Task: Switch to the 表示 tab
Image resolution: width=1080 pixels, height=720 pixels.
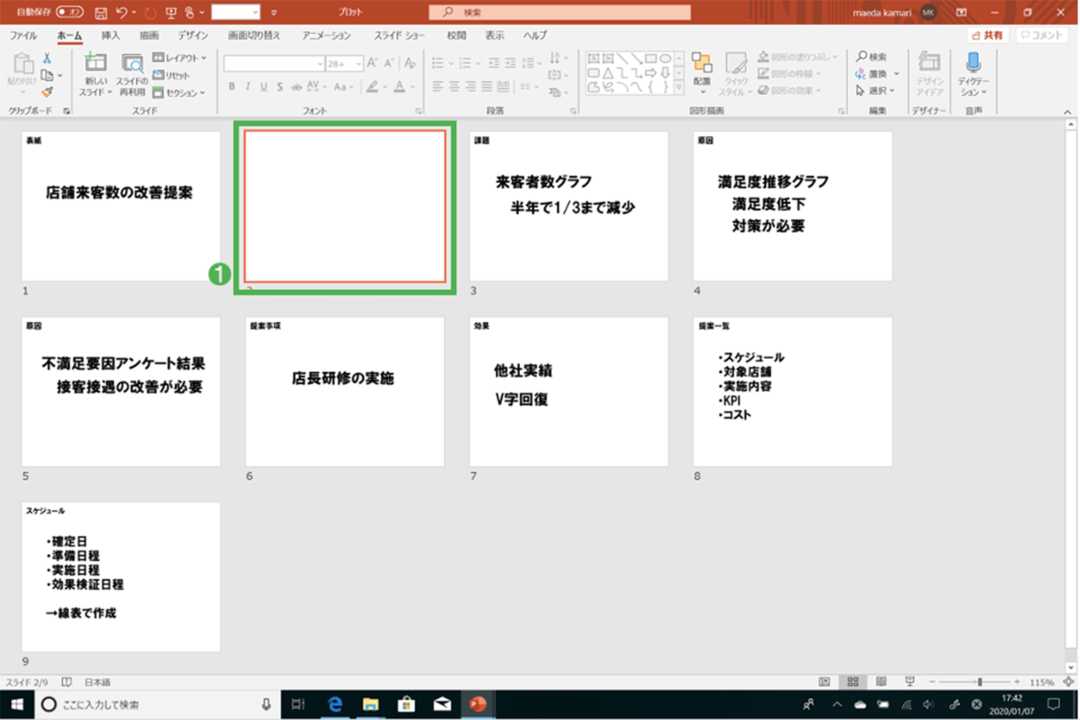Action: (495, 35)
